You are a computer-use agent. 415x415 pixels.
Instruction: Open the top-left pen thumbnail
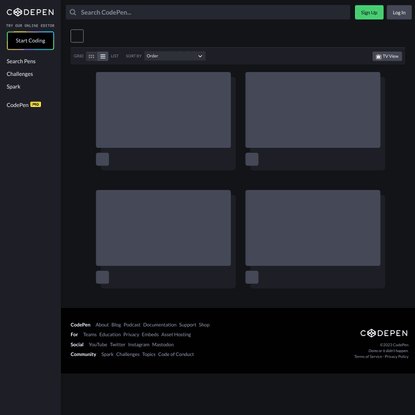pyautogui.click(x=163, y=110)
